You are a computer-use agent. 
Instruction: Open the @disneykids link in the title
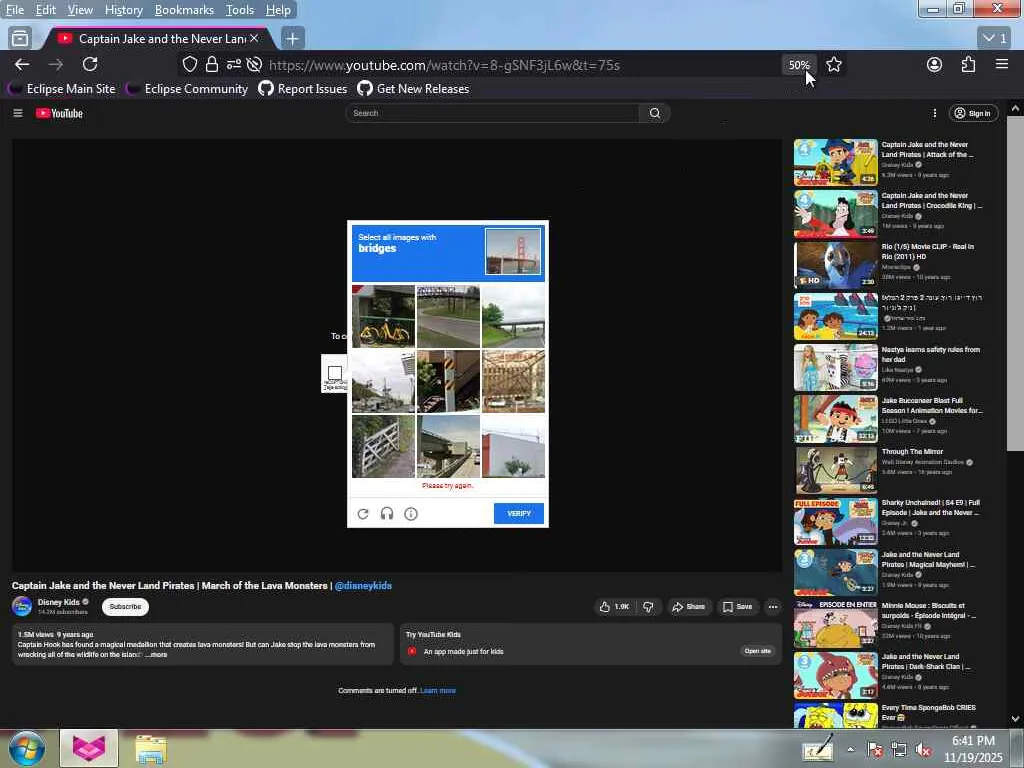(x=363, y=586)
